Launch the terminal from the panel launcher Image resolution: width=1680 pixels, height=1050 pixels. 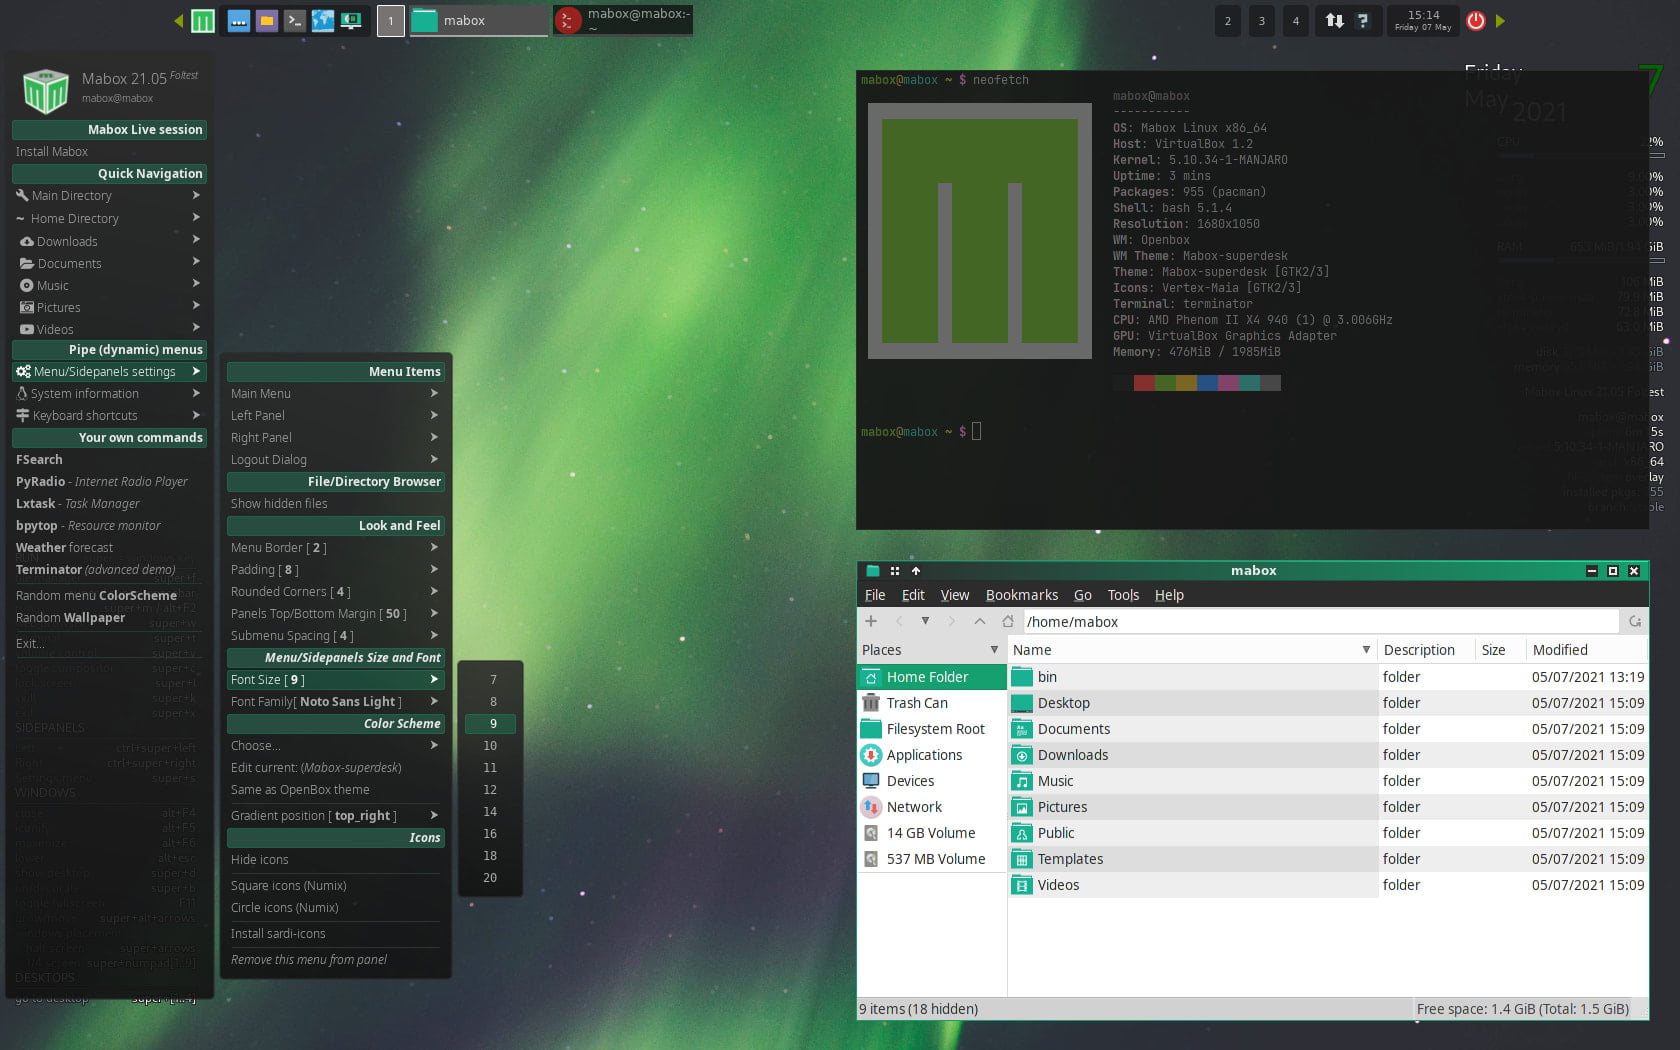tap(295, 20)
